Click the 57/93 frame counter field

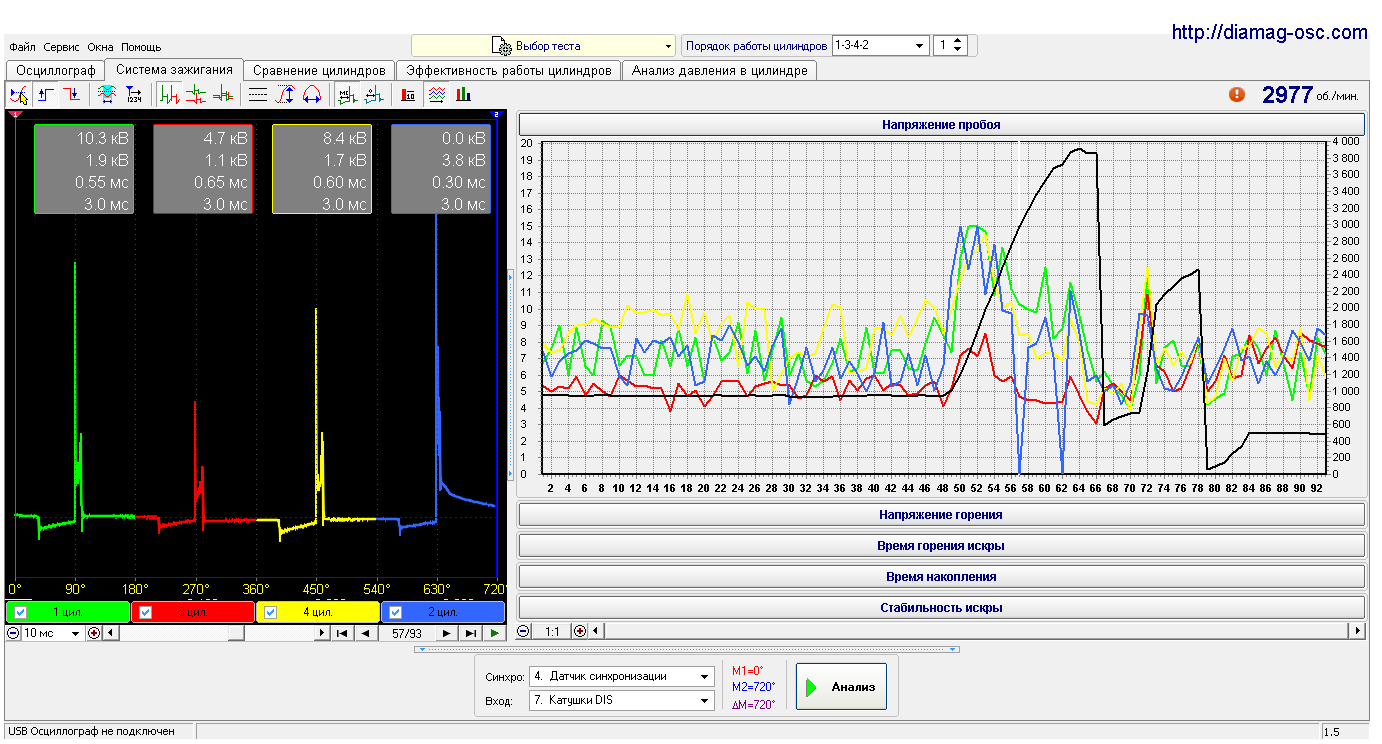click(x=406, y=633)
